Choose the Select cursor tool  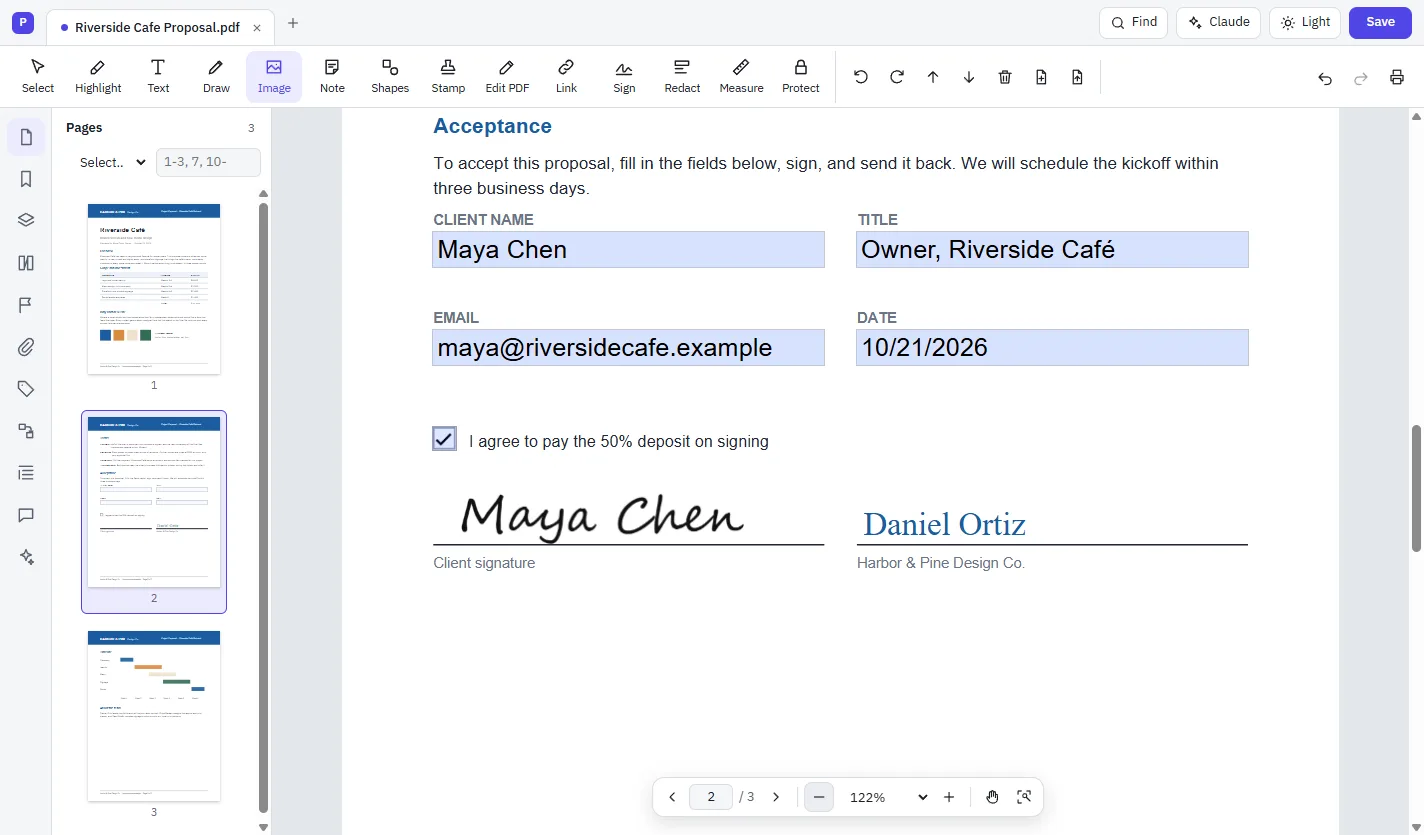38,76
